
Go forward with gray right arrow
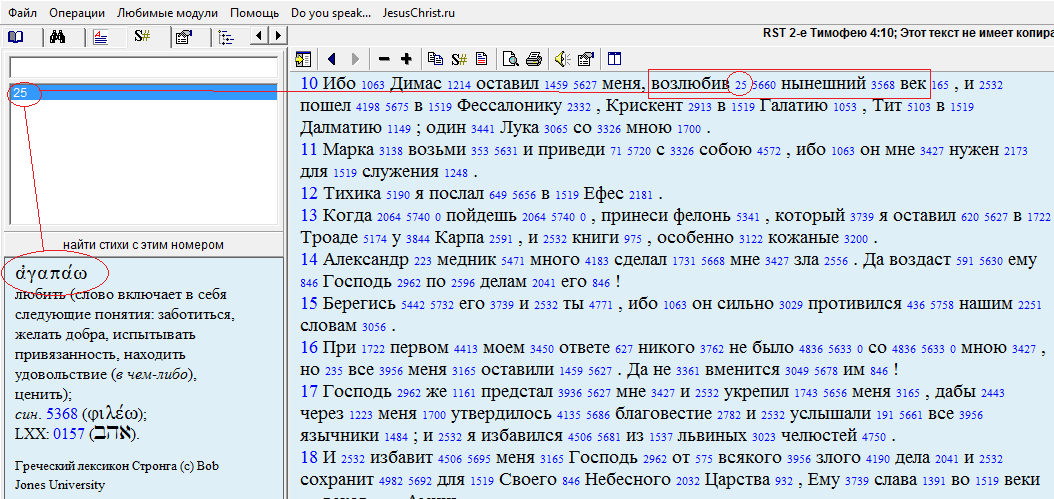(x=356, y=59)
